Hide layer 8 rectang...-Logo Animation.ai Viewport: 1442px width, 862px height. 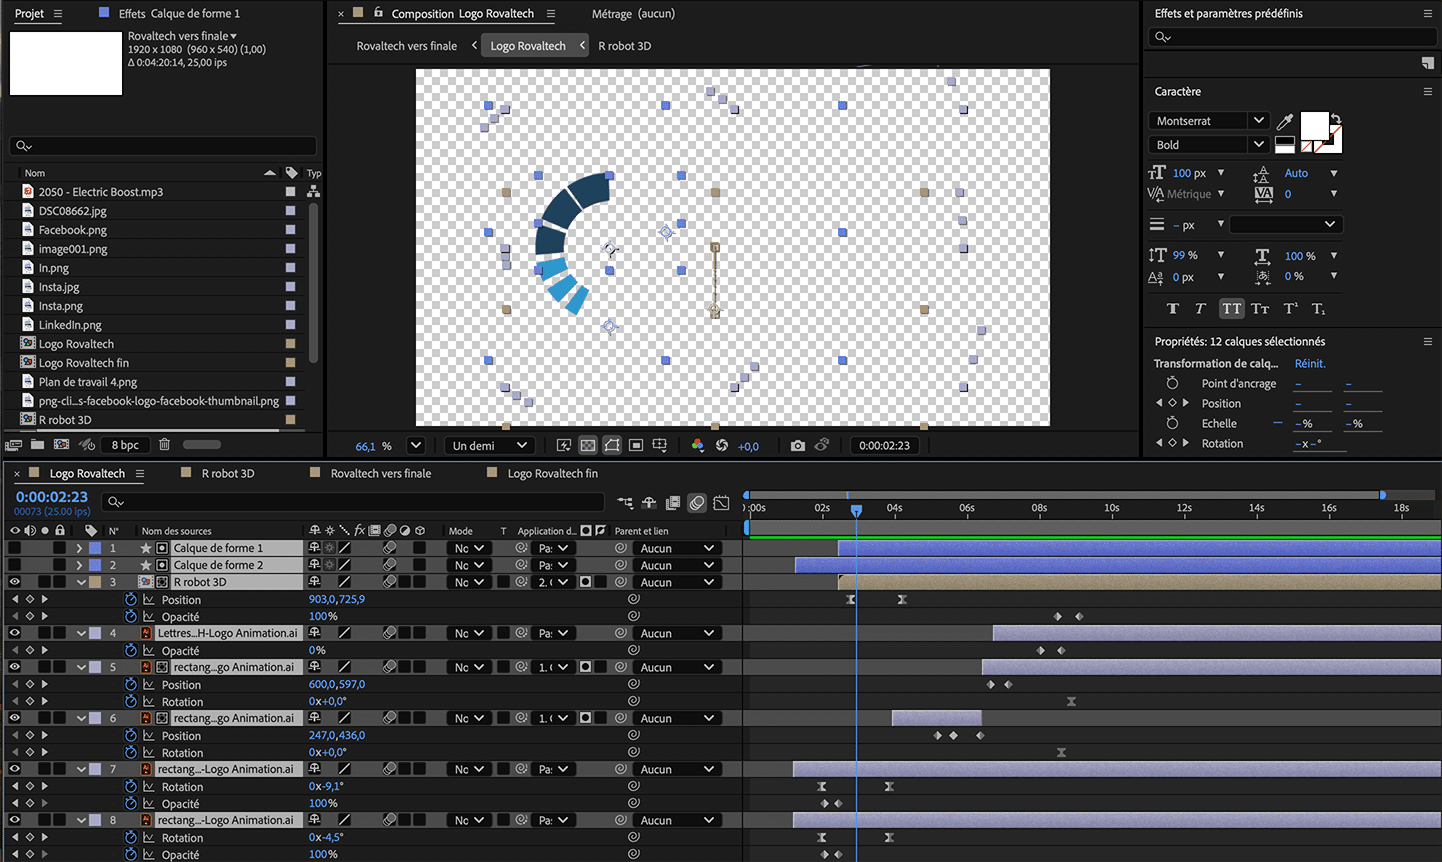tap(14, 820)
